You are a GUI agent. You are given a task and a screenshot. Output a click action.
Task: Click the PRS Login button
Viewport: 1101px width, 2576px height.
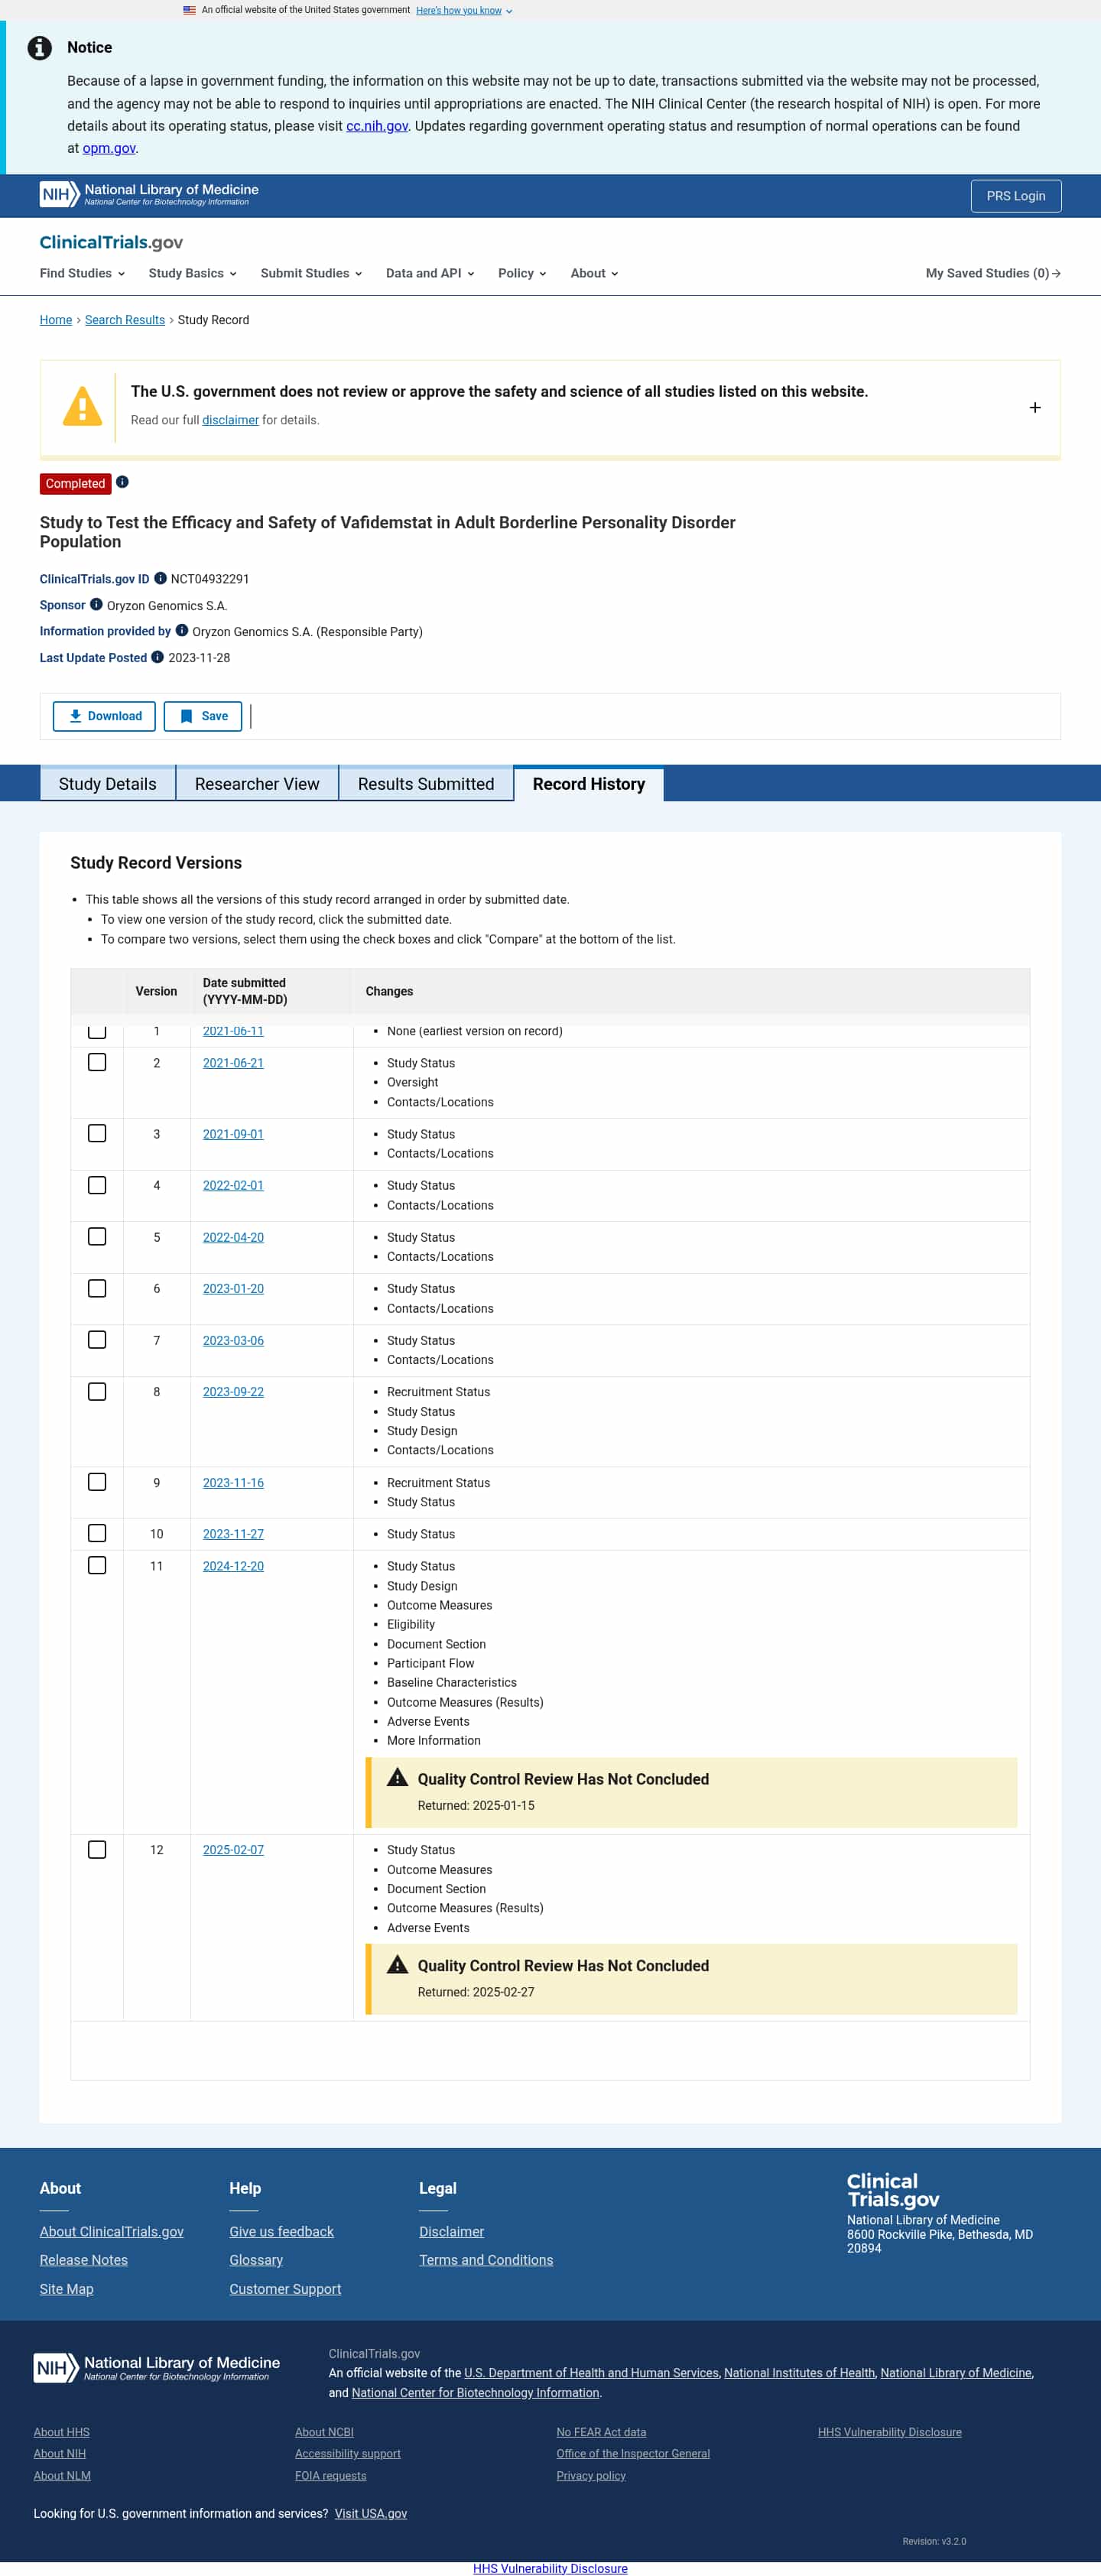coord(1015,196)
